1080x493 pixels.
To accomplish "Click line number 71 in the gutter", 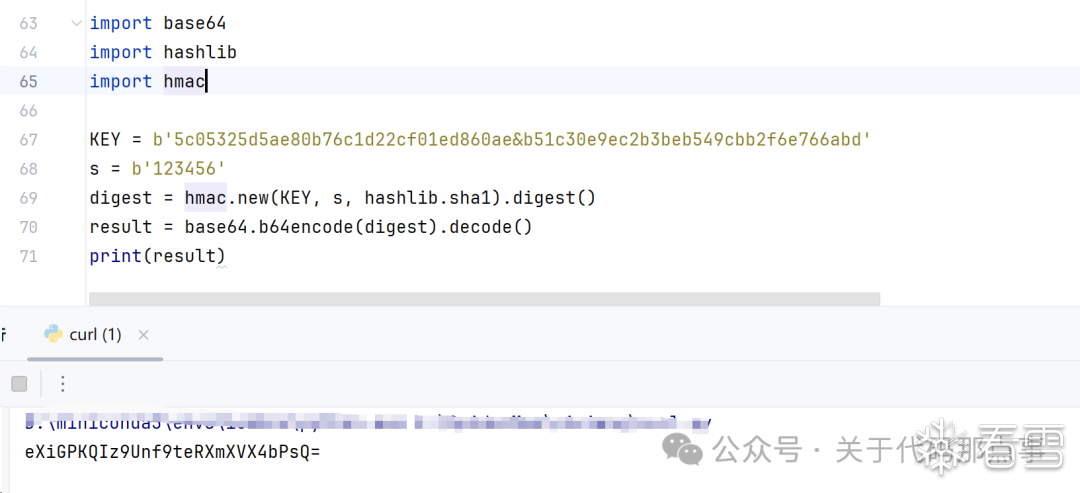I will (28, 256).
